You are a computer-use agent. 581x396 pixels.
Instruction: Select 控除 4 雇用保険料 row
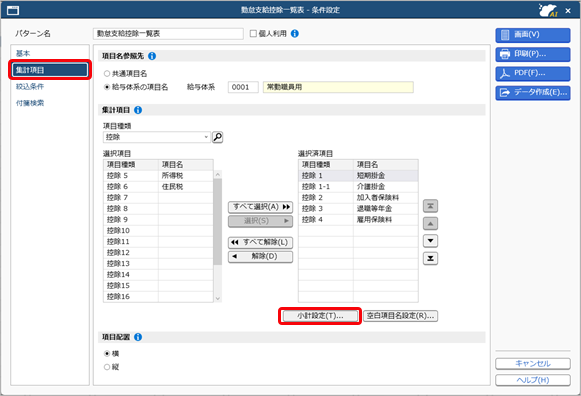(358, 220)
